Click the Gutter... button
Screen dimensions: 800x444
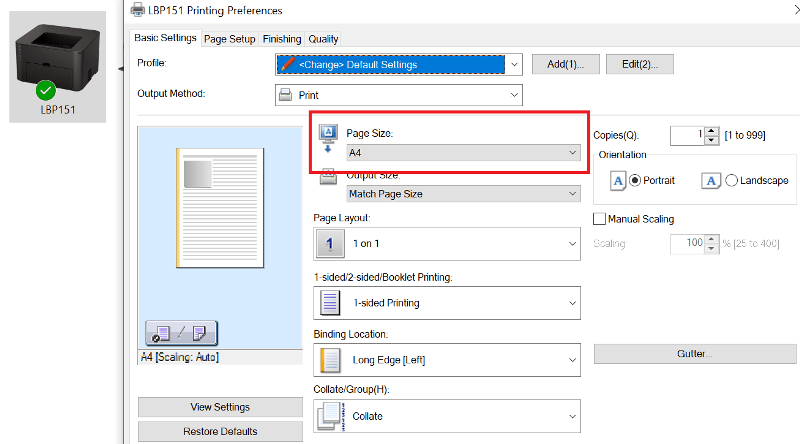click(x=695, y=354)
